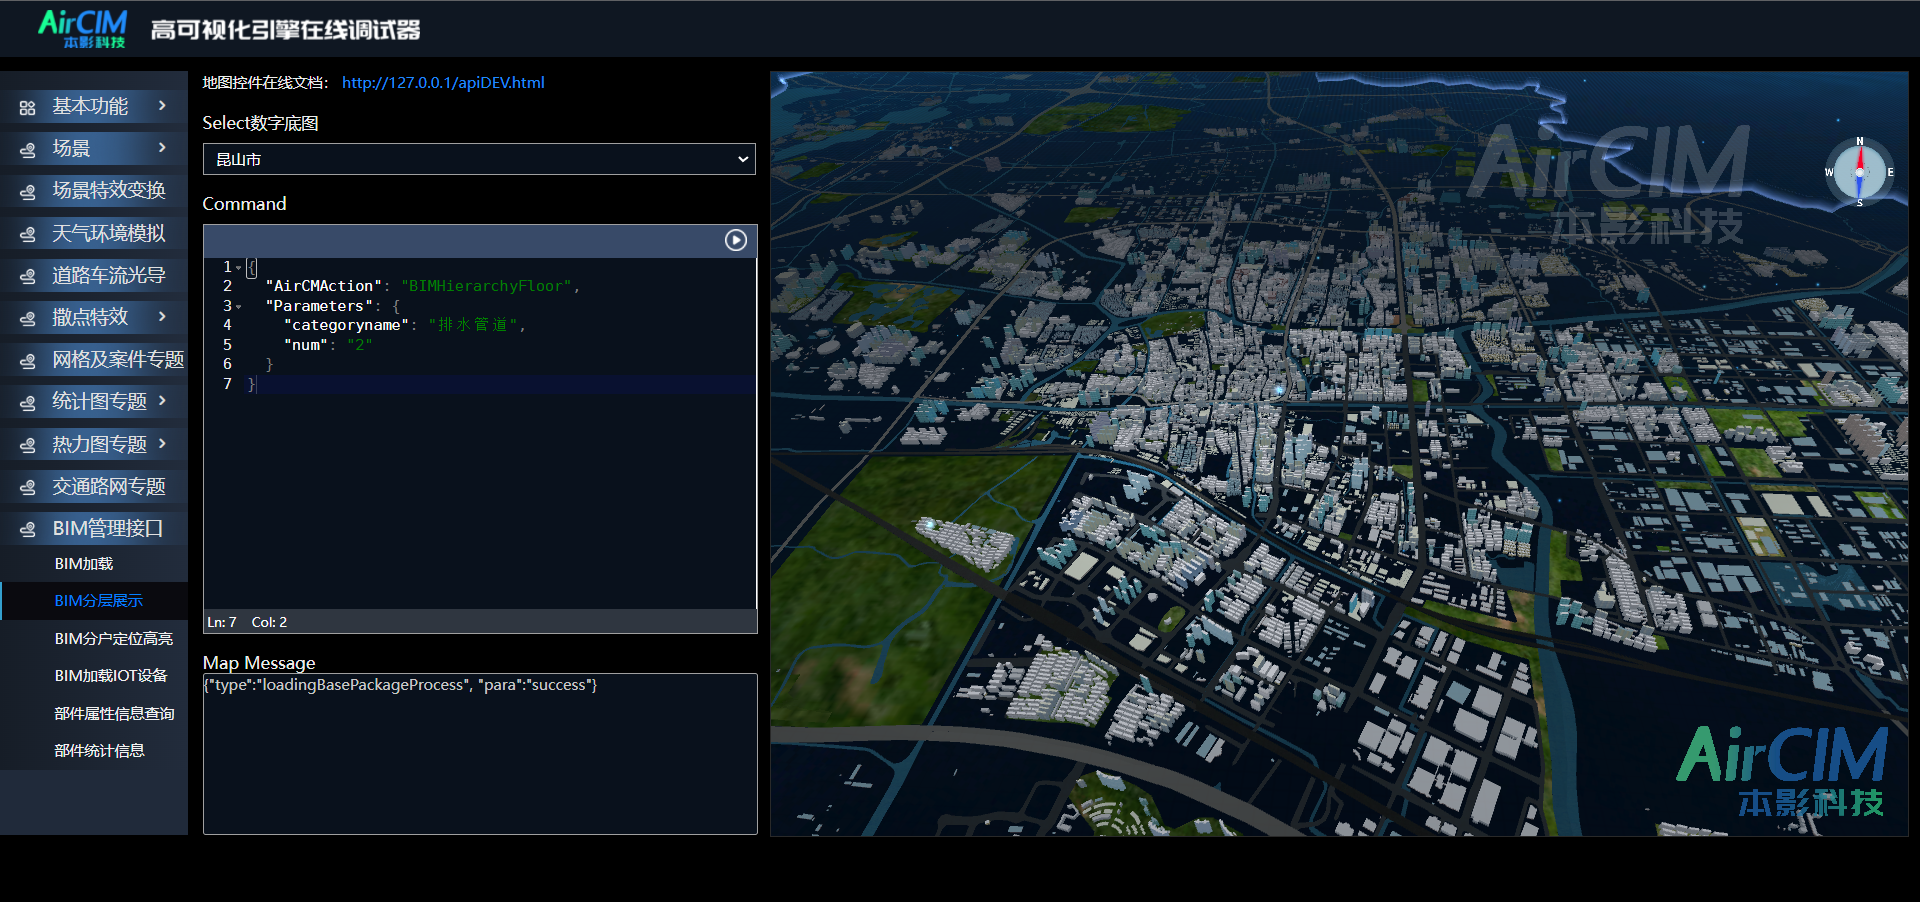
Task: Click the 网格及案件专题 menu icon
Action: click(28, 360)
